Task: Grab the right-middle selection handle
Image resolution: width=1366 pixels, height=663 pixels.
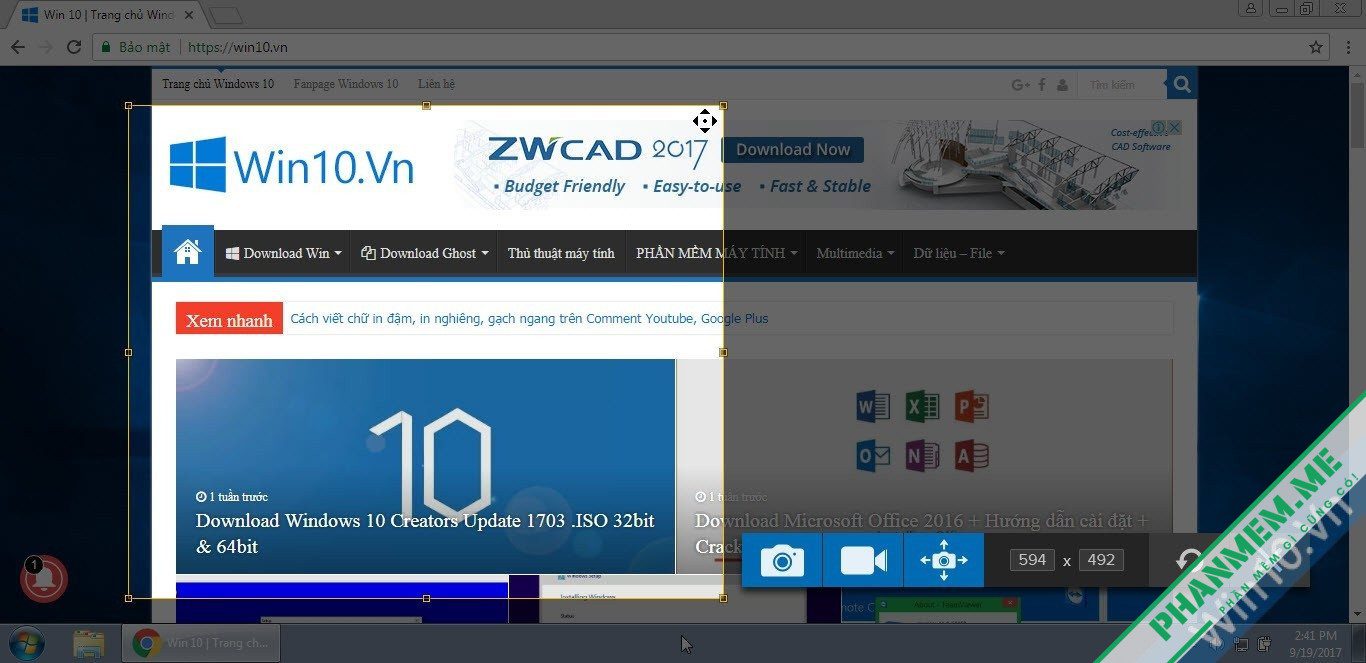Action: click(x=723, y=352)
